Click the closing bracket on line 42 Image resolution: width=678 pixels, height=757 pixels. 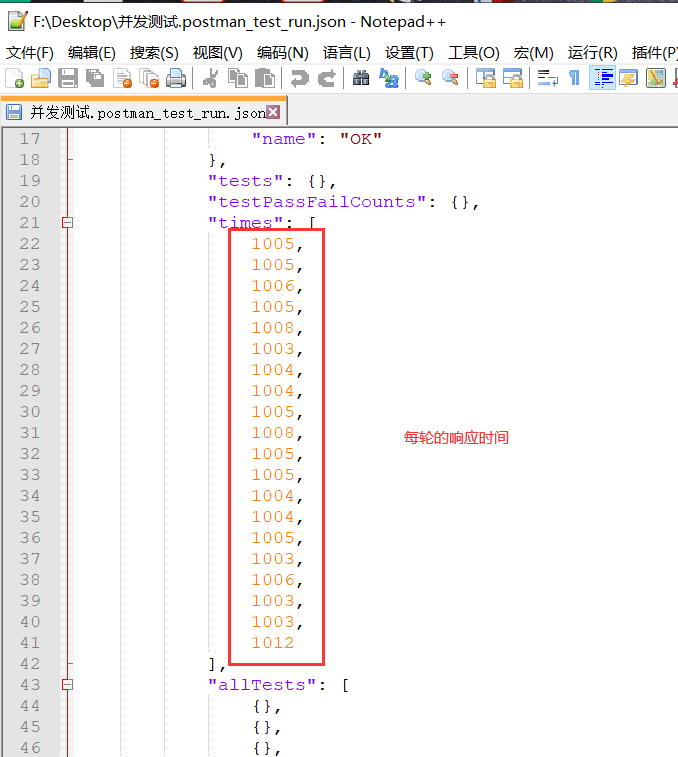(x=212, y=664)
